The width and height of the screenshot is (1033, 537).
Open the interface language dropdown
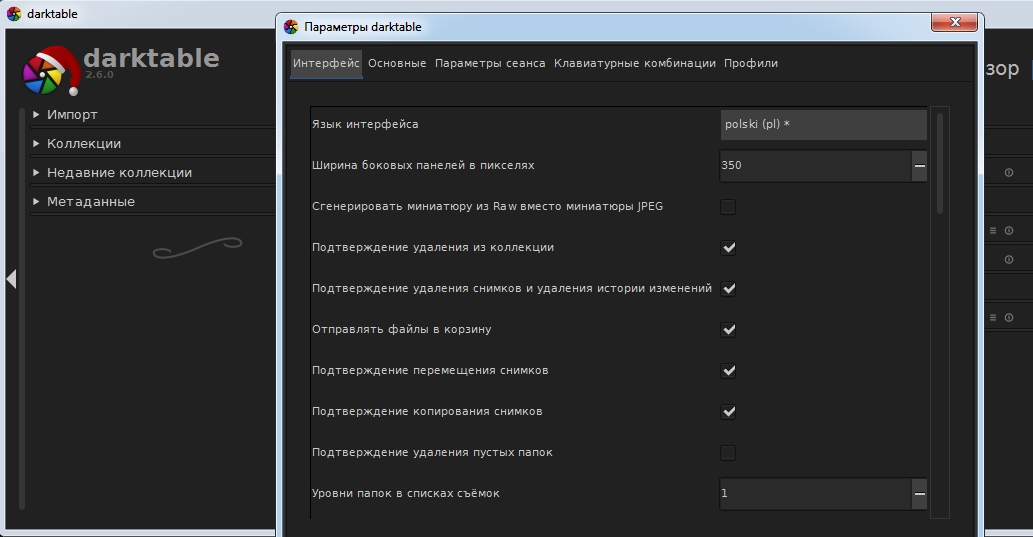822,125
